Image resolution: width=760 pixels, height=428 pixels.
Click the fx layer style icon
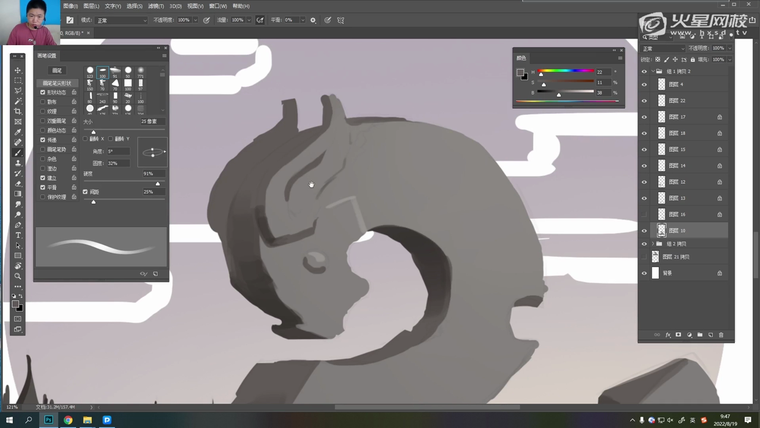pyautogui.click(x=667, y=334)
